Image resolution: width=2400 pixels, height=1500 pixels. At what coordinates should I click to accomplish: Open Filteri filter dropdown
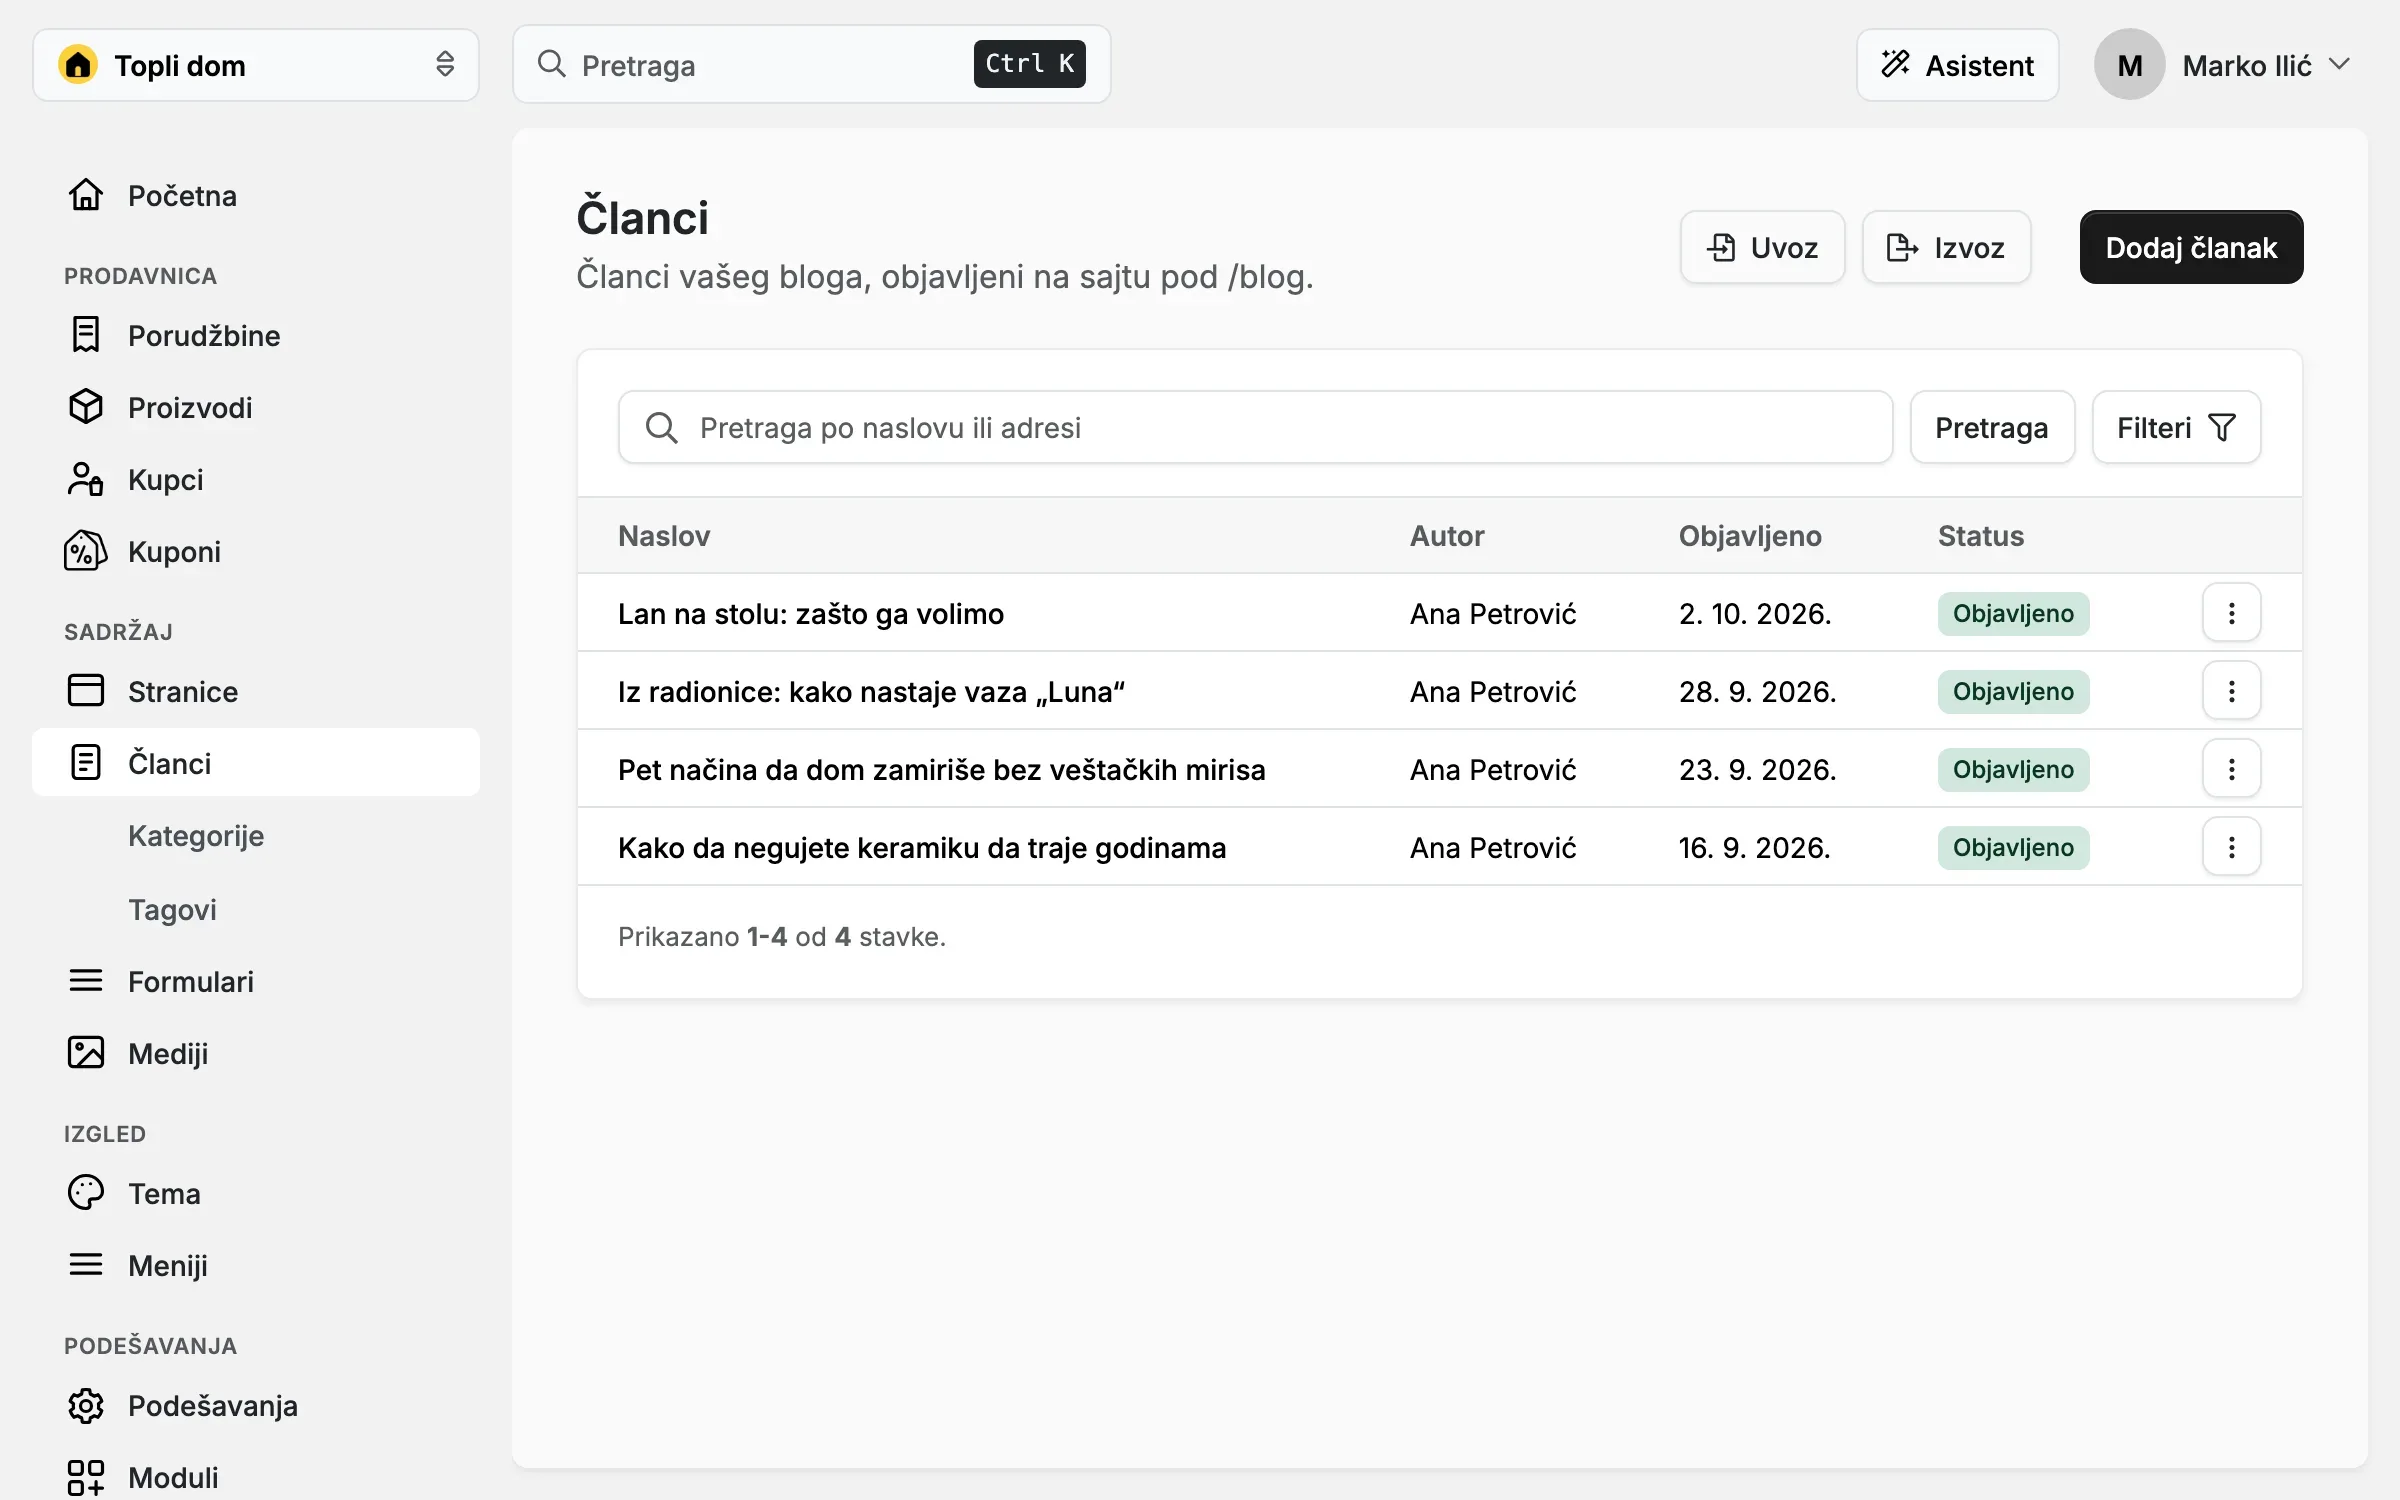tap(2176, 427)
